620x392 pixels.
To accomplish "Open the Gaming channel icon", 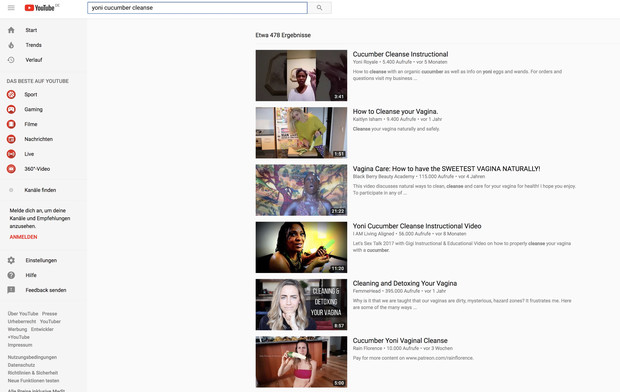I will (x=11, y=109).
